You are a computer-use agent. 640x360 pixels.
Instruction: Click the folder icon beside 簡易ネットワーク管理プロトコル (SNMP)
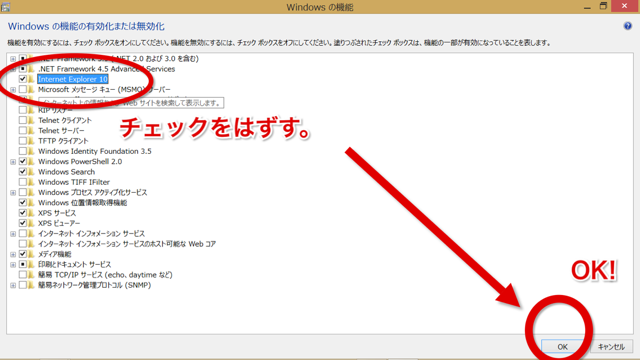[31, 285]
